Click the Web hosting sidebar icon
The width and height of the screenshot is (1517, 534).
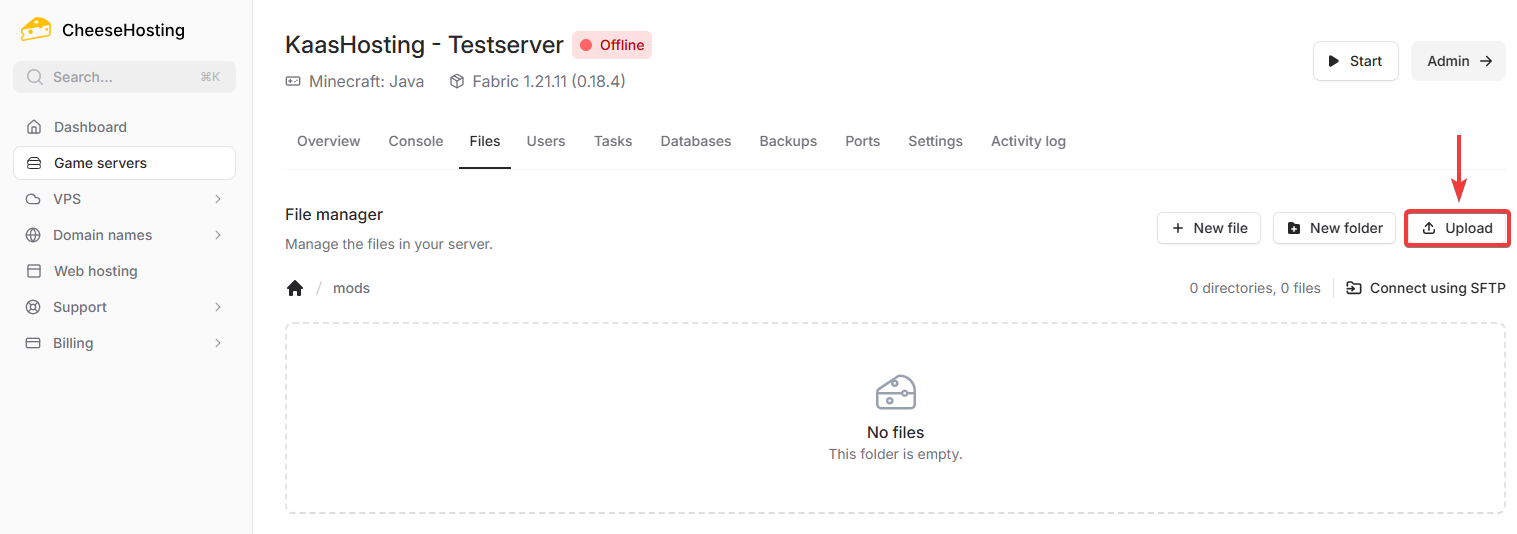click(x=34, y=271)
